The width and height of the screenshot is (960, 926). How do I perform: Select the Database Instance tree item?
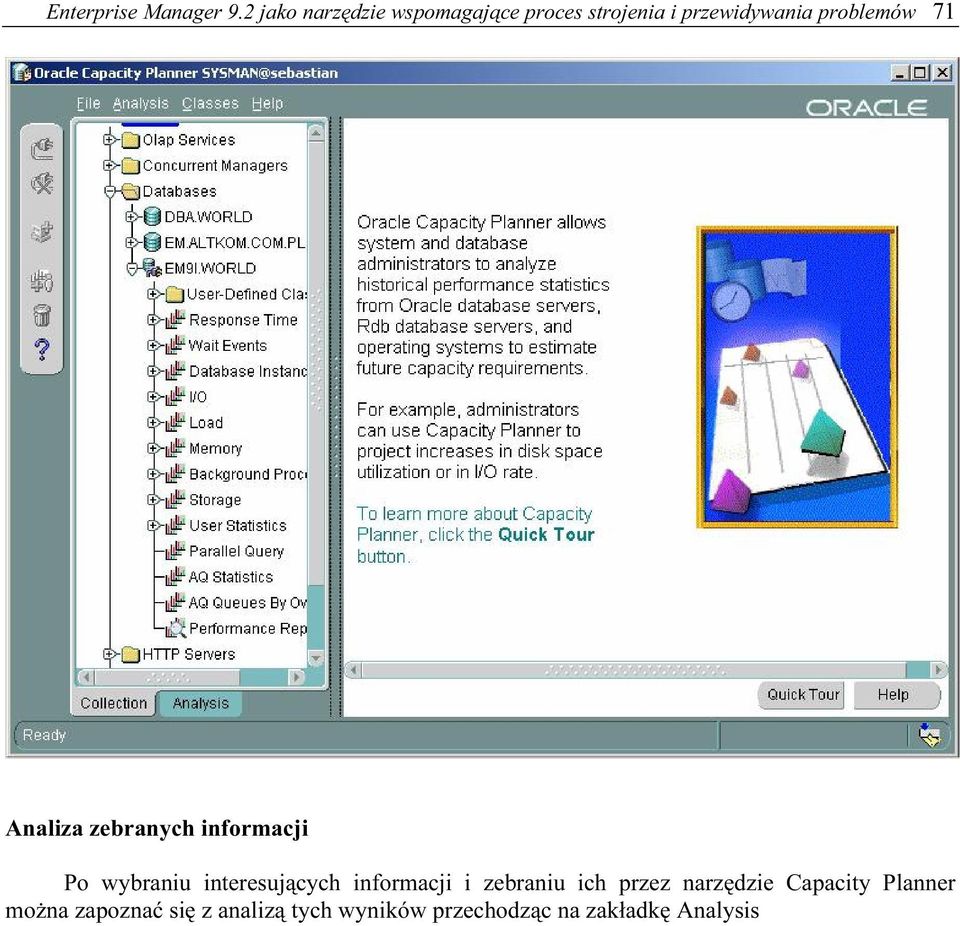(247, 371)
